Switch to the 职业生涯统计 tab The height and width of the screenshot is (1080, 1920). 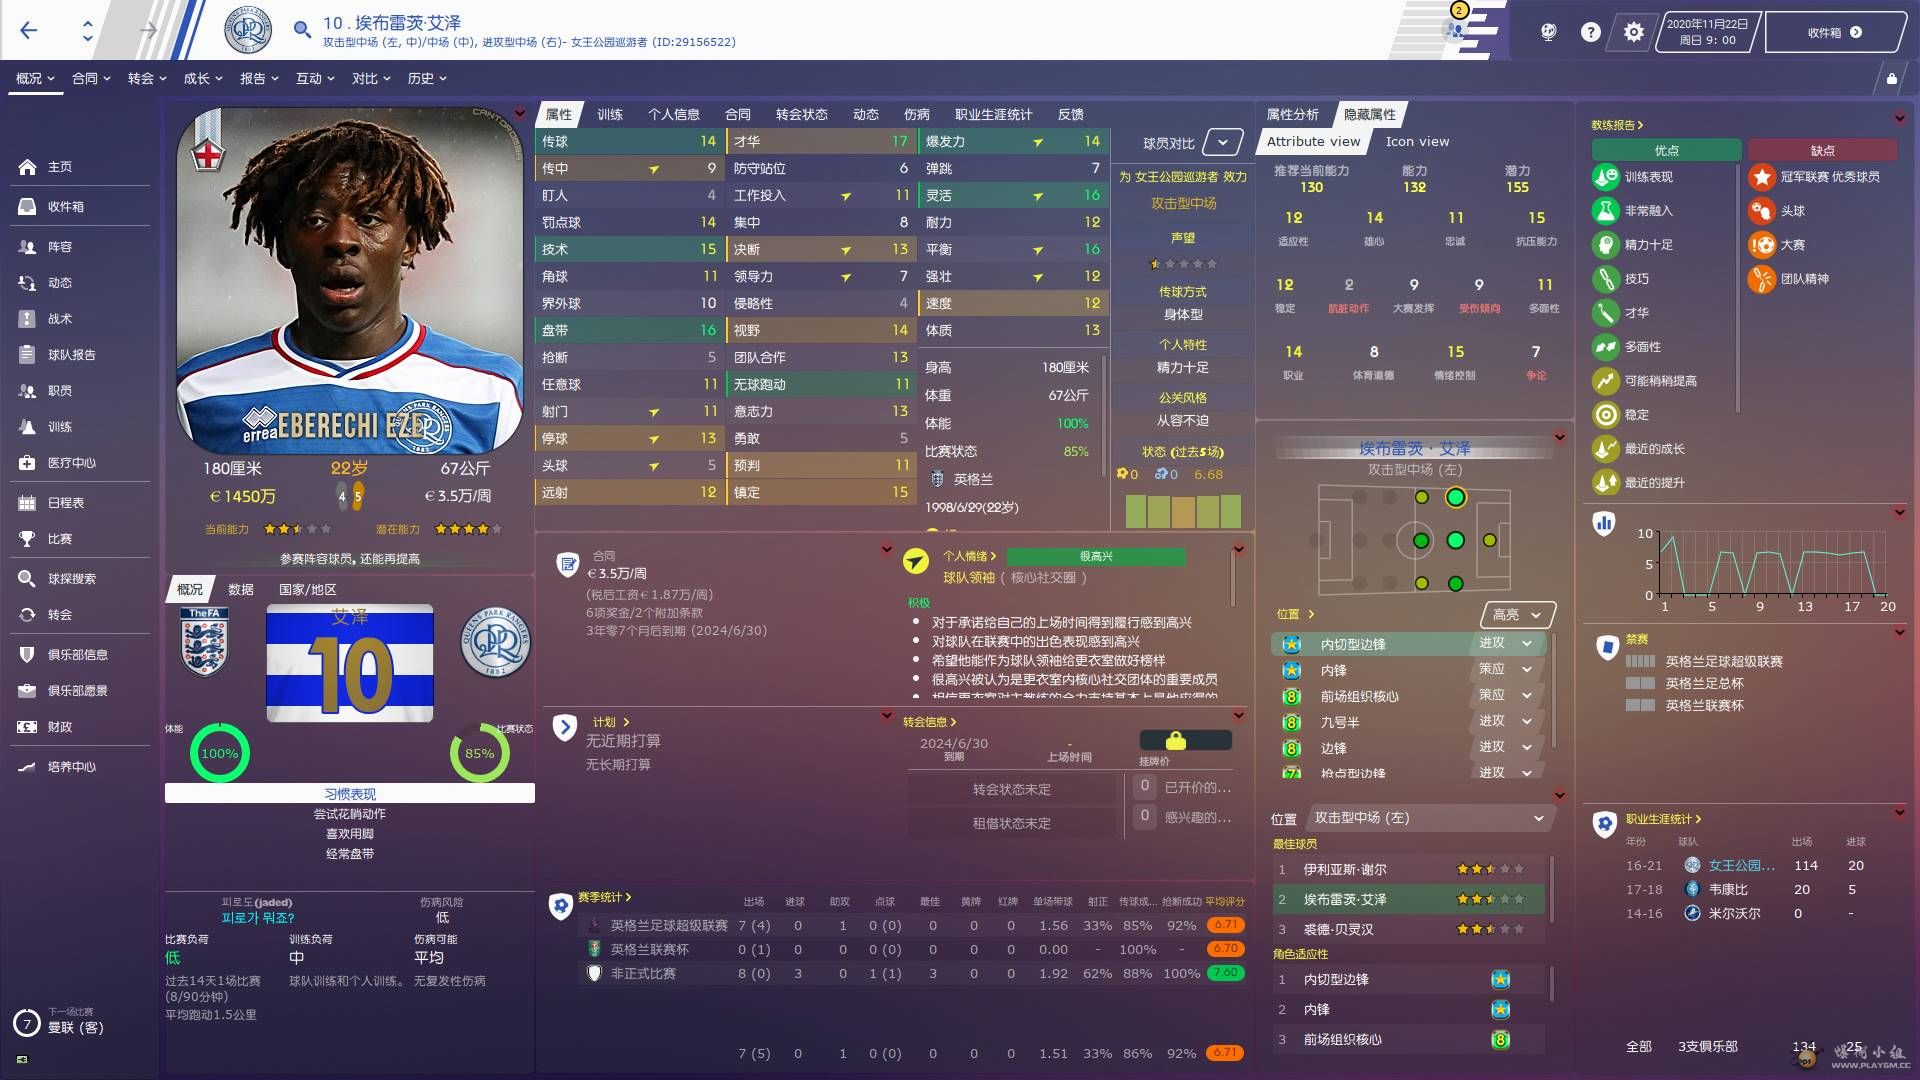point(993,115)
